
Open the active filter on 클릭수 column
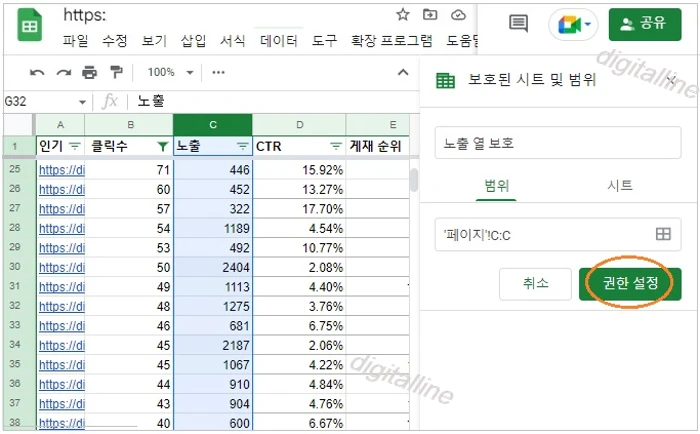163,146
